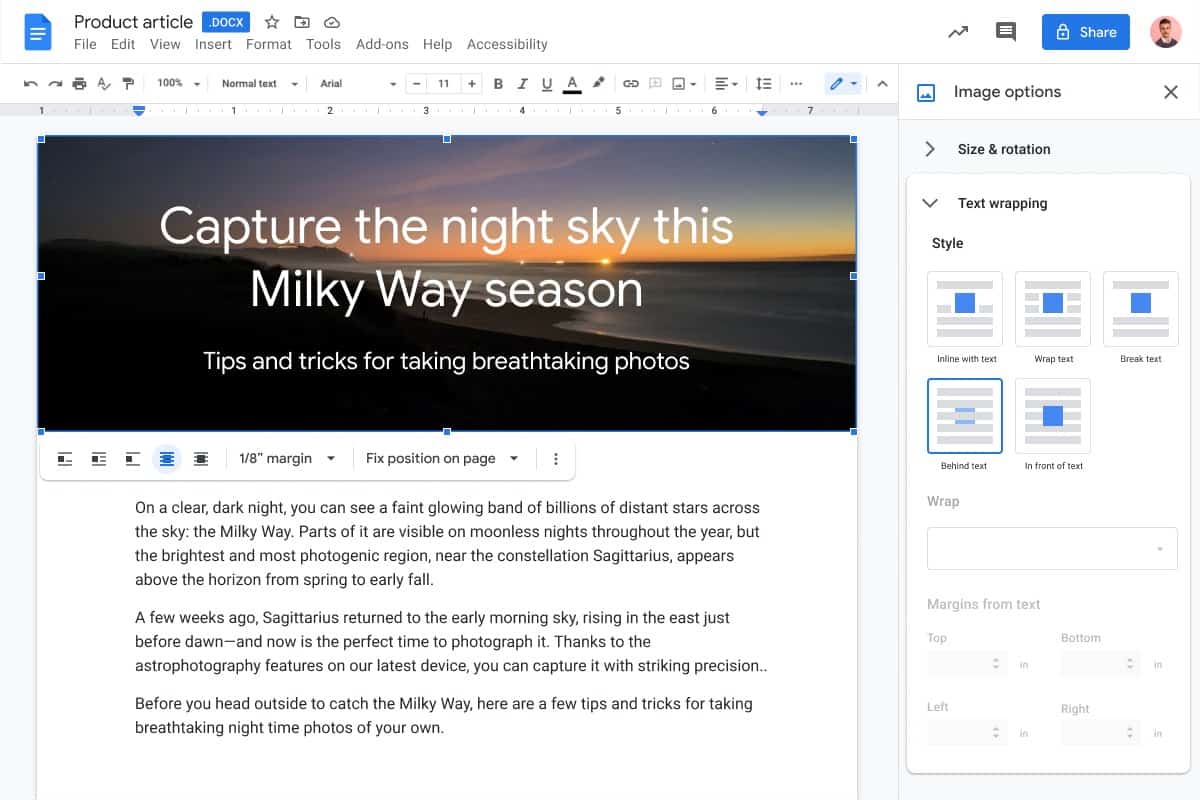This screenshot has width=1200, height=800.
Task: Open Fix position on page dropdown
Action: click(x=442, y=459)
